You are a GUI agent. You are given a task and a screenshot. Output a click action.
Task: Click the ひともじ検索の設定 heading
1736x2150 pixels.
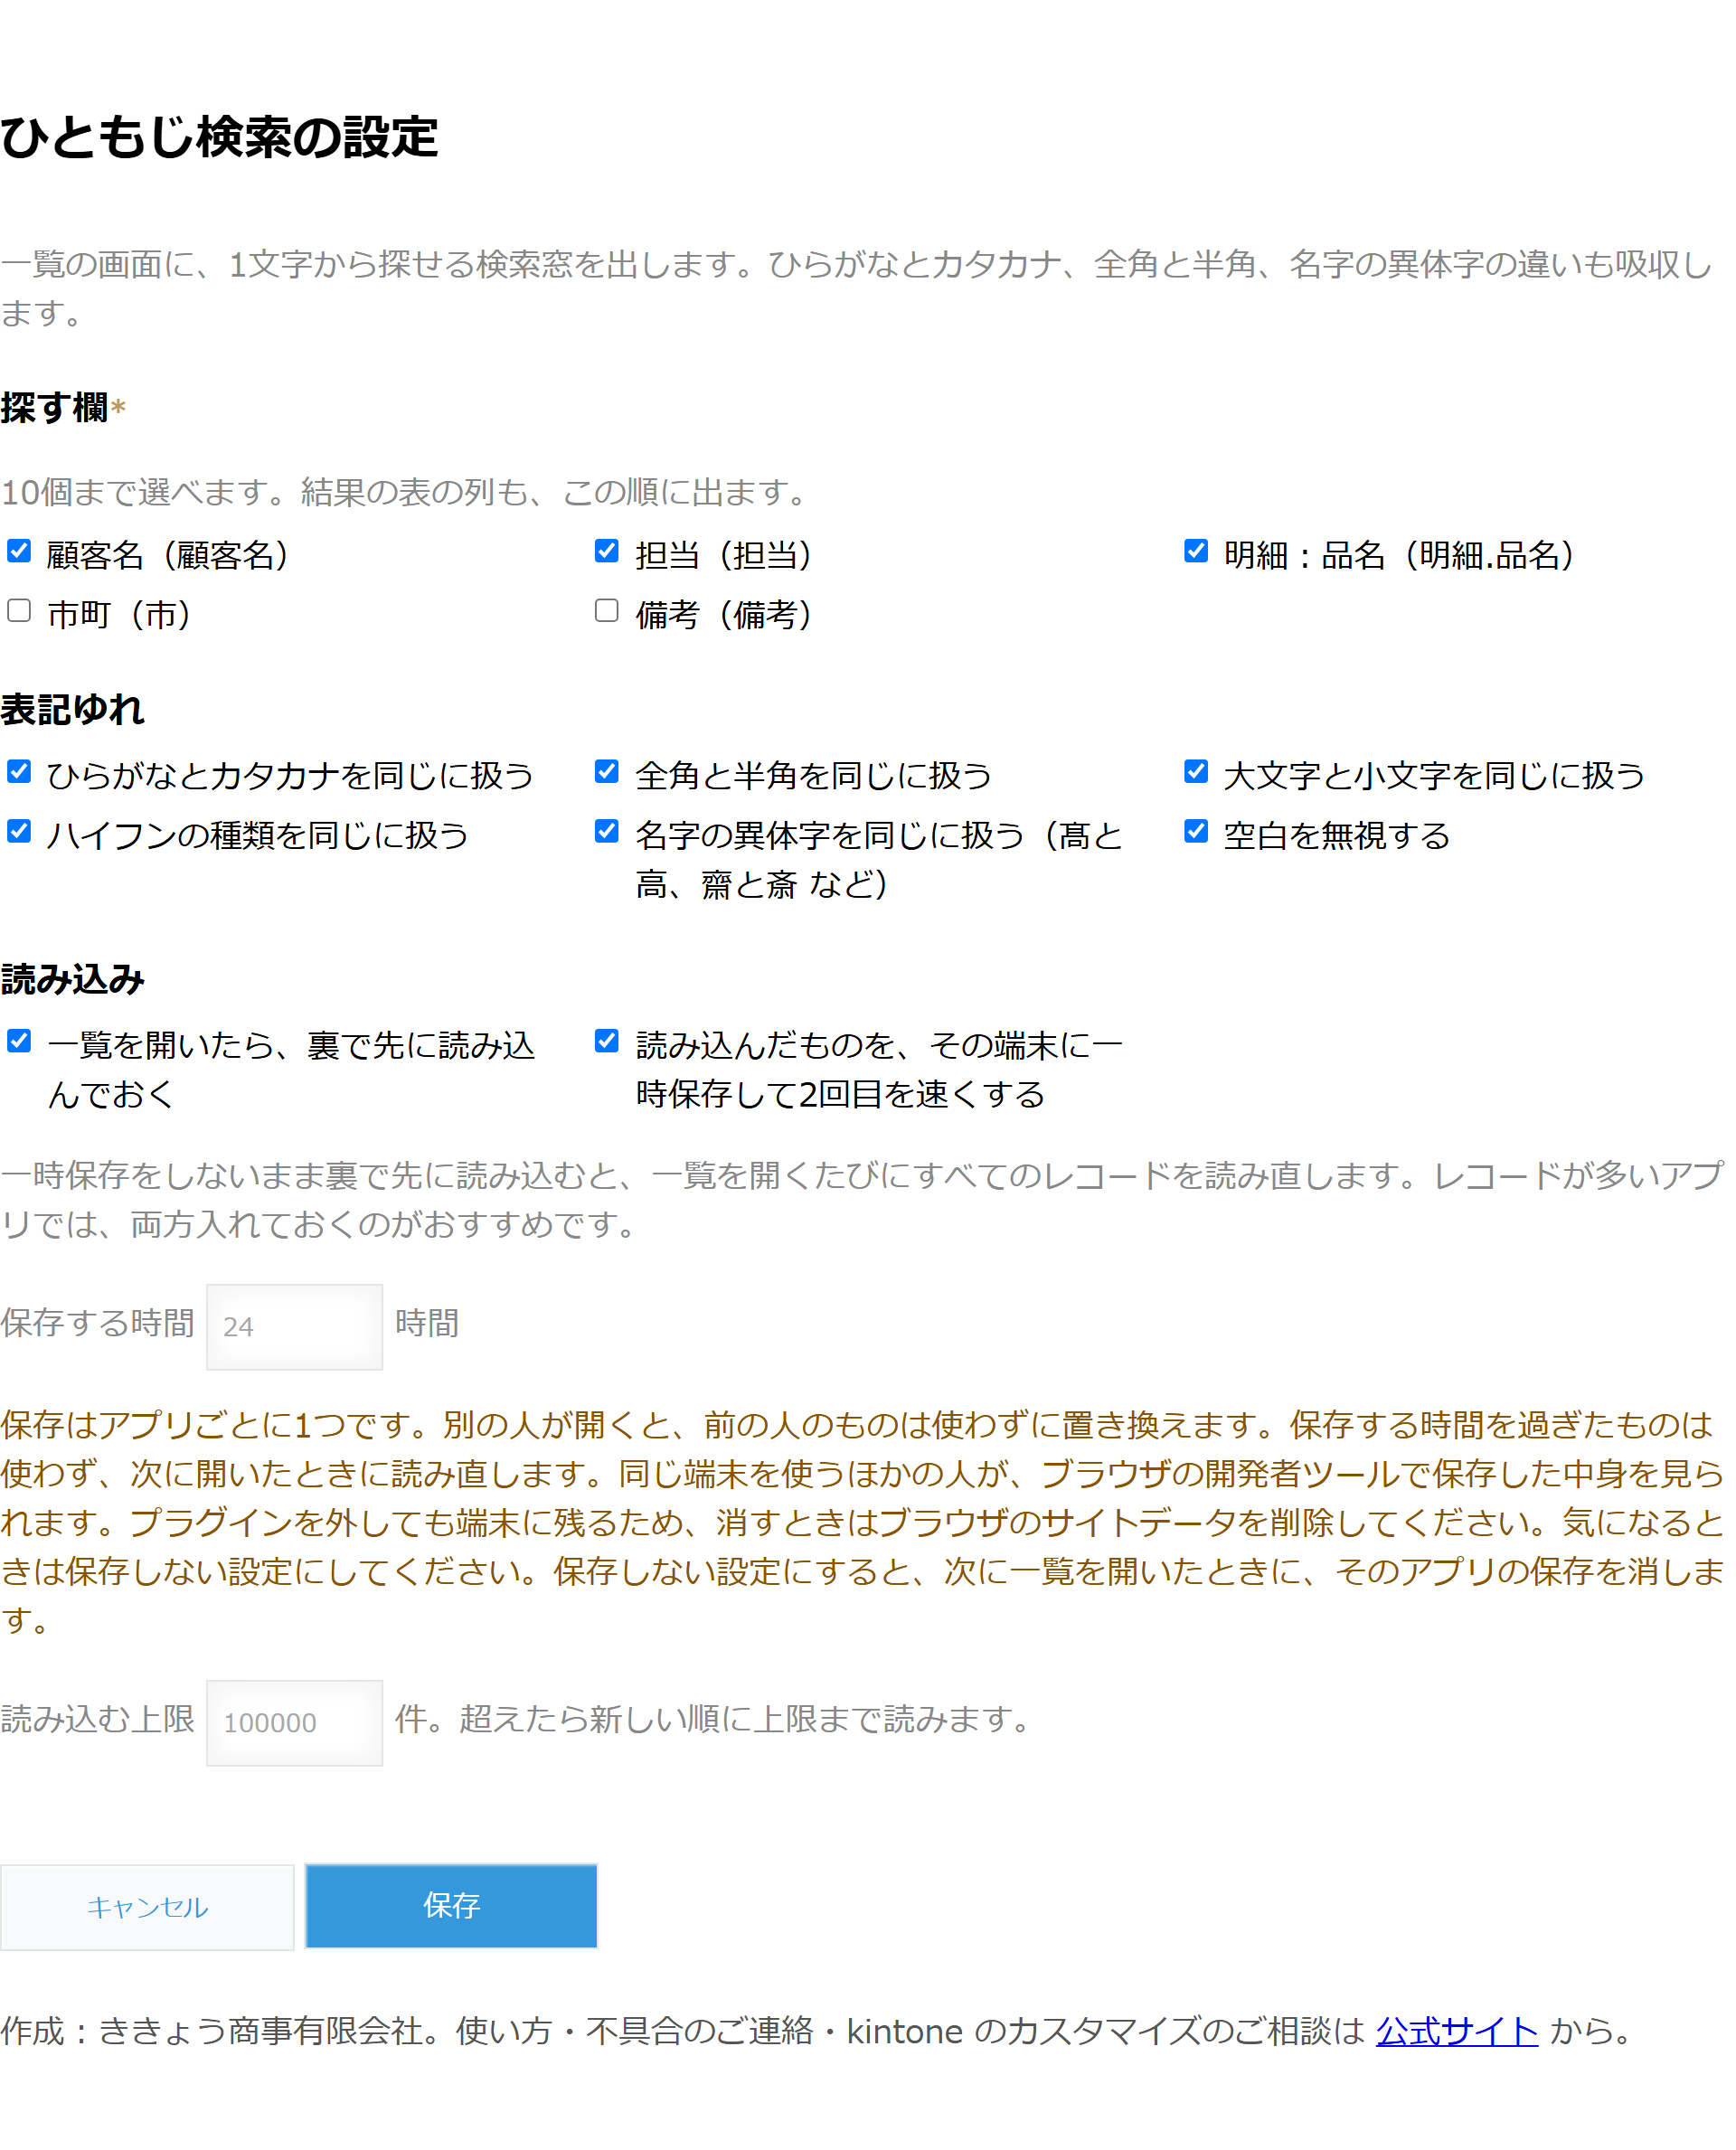click(219, 137)
